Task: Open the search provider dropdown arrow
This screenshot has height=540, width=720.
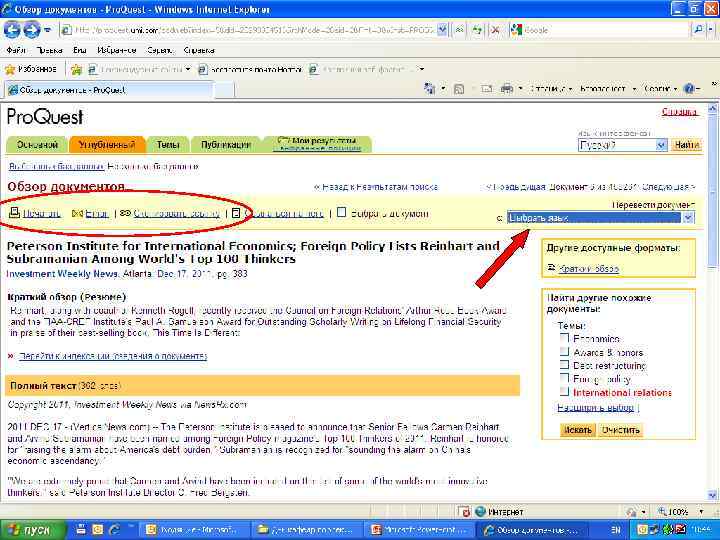Action: (x=711, y=30)
